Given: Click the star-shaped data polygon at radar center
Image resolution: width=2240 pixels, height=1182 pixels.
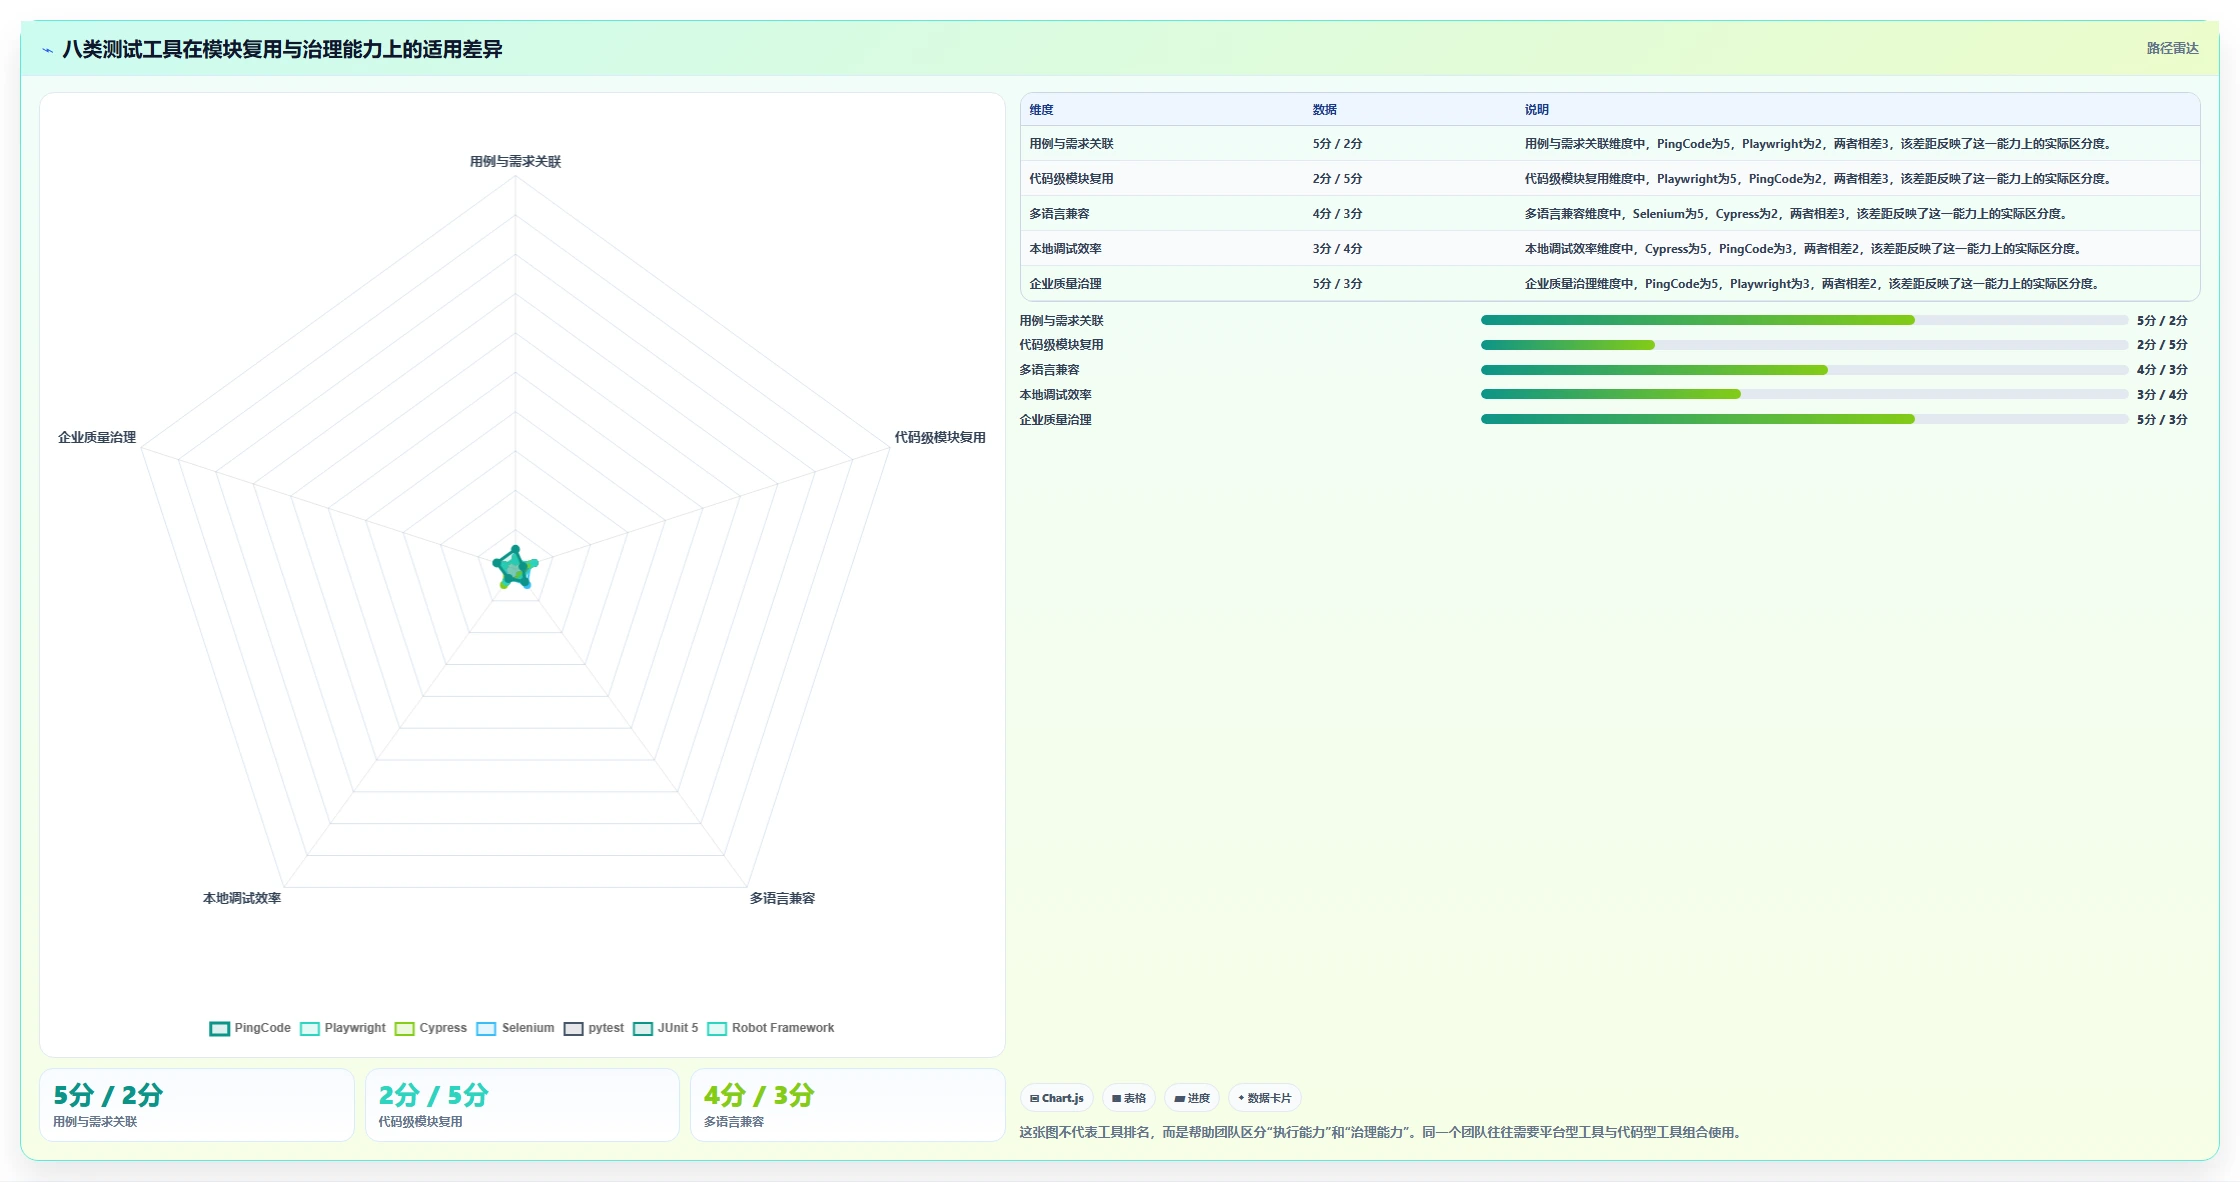Looking at the screenshot, I should (515, 569).
